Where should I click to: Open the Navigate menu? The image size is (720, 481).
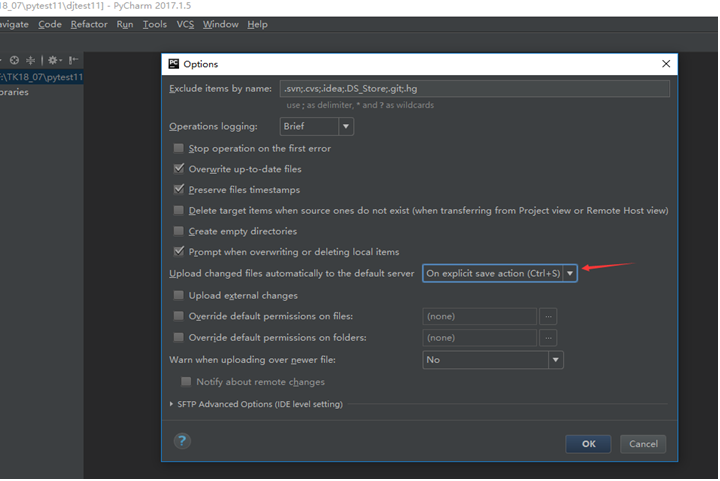pyautogui.click(x=14, y=24)
